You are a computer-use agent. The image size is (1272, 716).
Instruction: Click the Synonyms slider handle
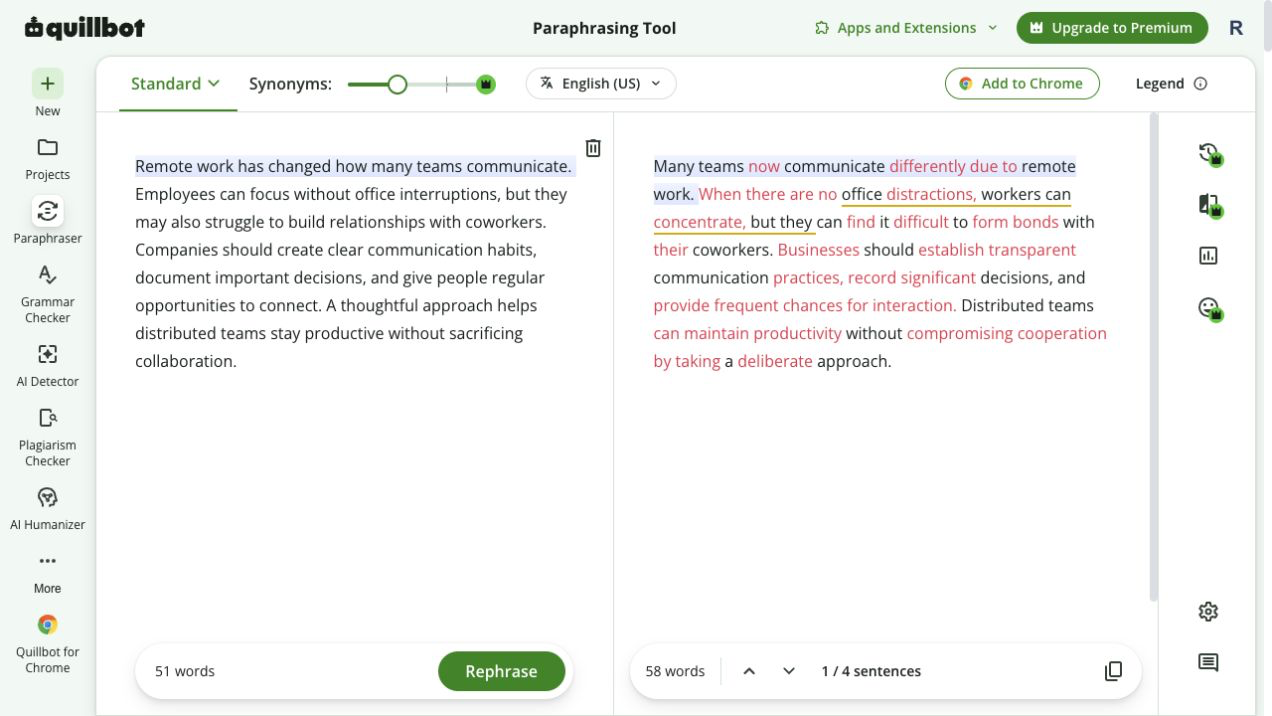(x=397, y=84)
